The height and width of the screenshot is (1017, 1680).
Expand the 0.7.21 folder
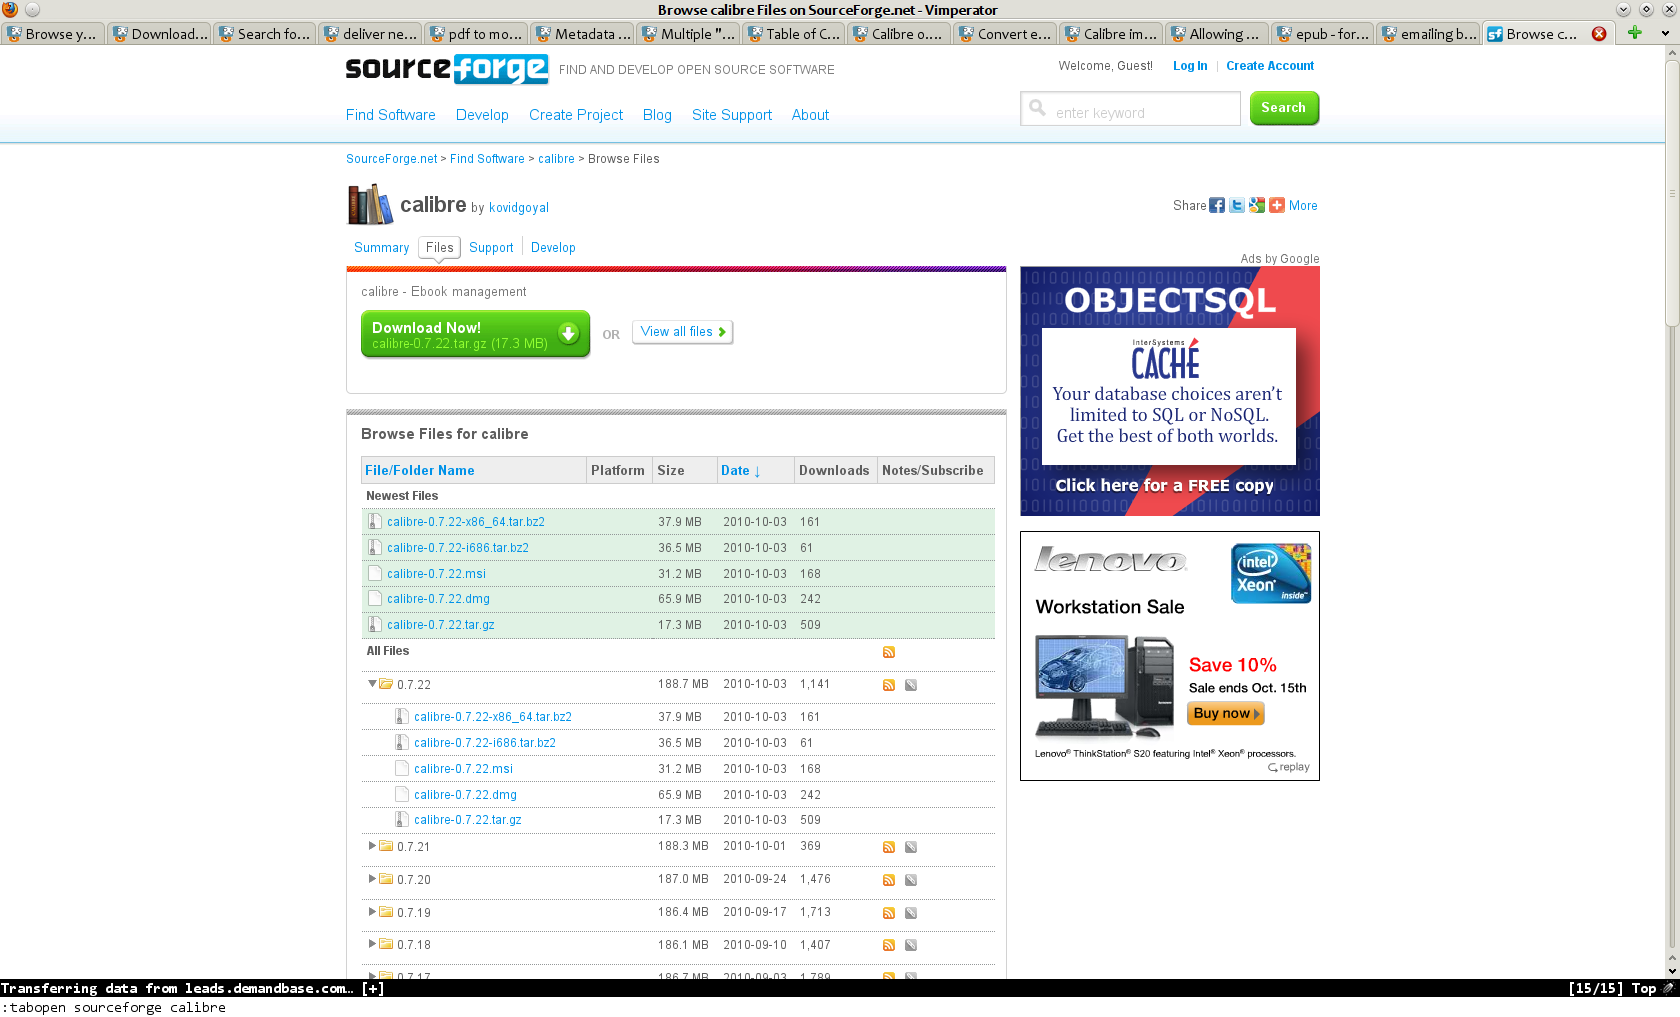click(372, 846)
